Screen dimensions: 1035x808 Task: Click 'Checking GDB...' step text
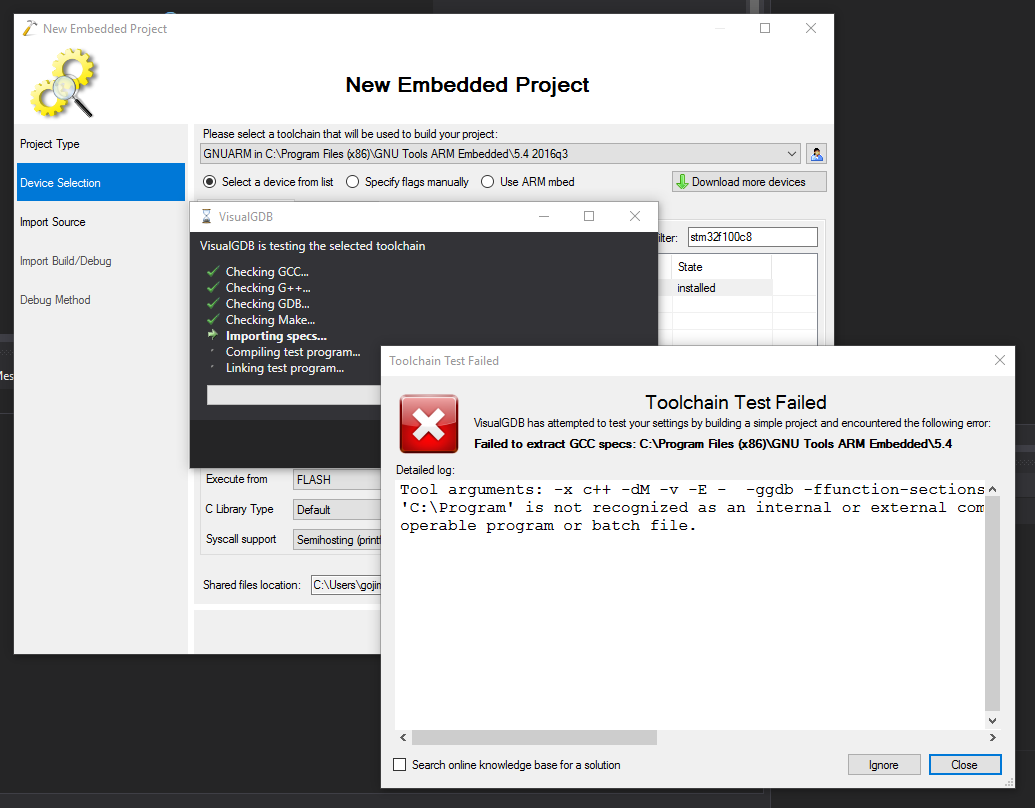point(267,304)
